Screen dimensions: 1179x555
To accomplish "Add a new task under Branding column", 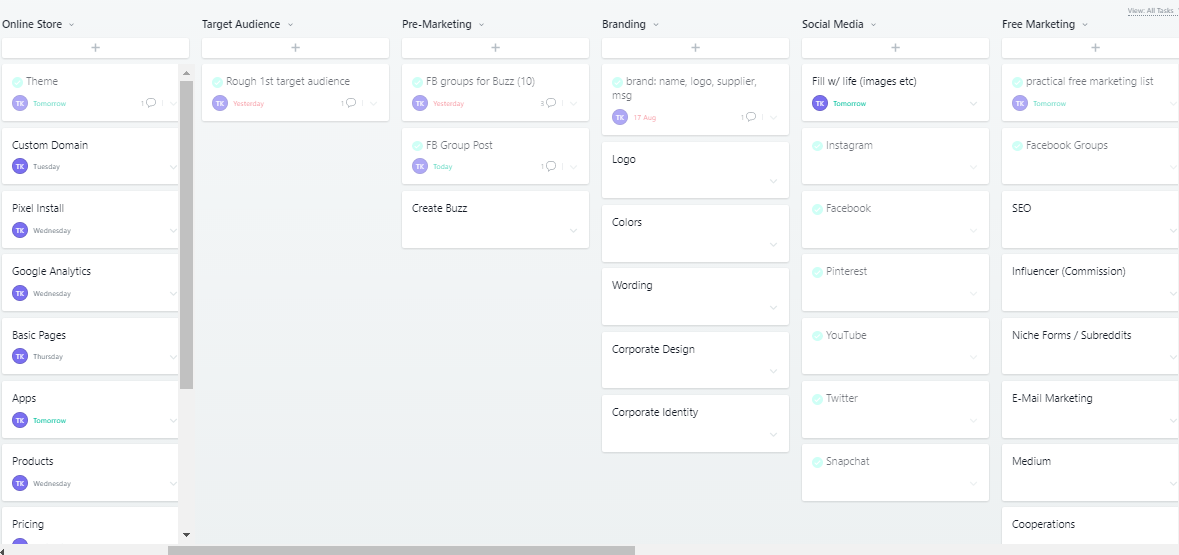I will click(695, 48).
